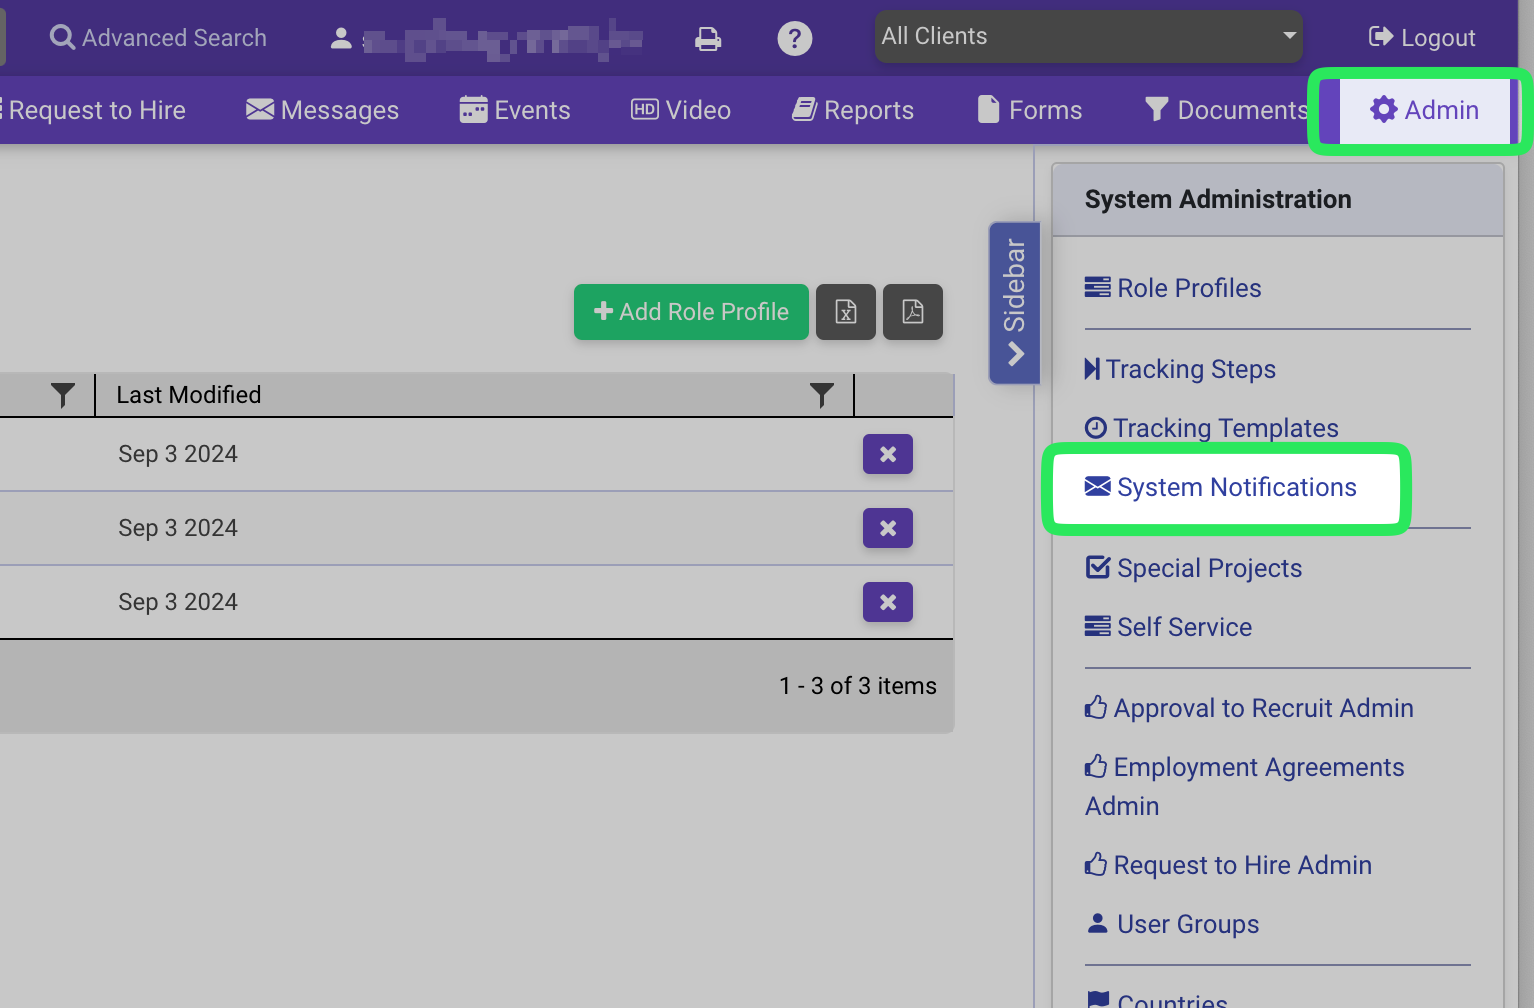Open the Messages menu

[x=322, y=110]
